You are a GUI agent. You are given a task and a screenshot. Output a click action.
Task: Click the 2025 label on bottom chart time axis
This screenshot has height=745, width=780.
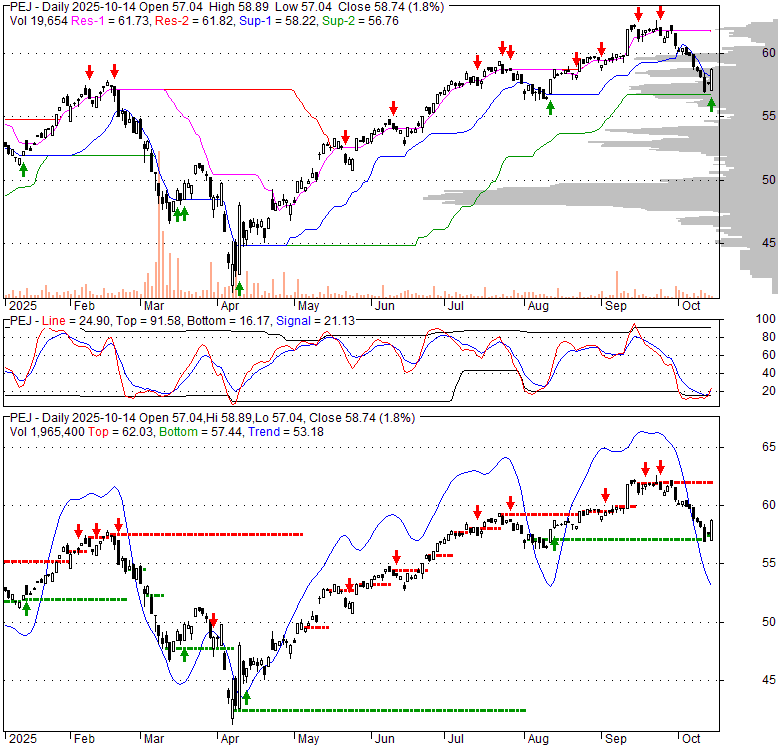click(x=23, y=739)
